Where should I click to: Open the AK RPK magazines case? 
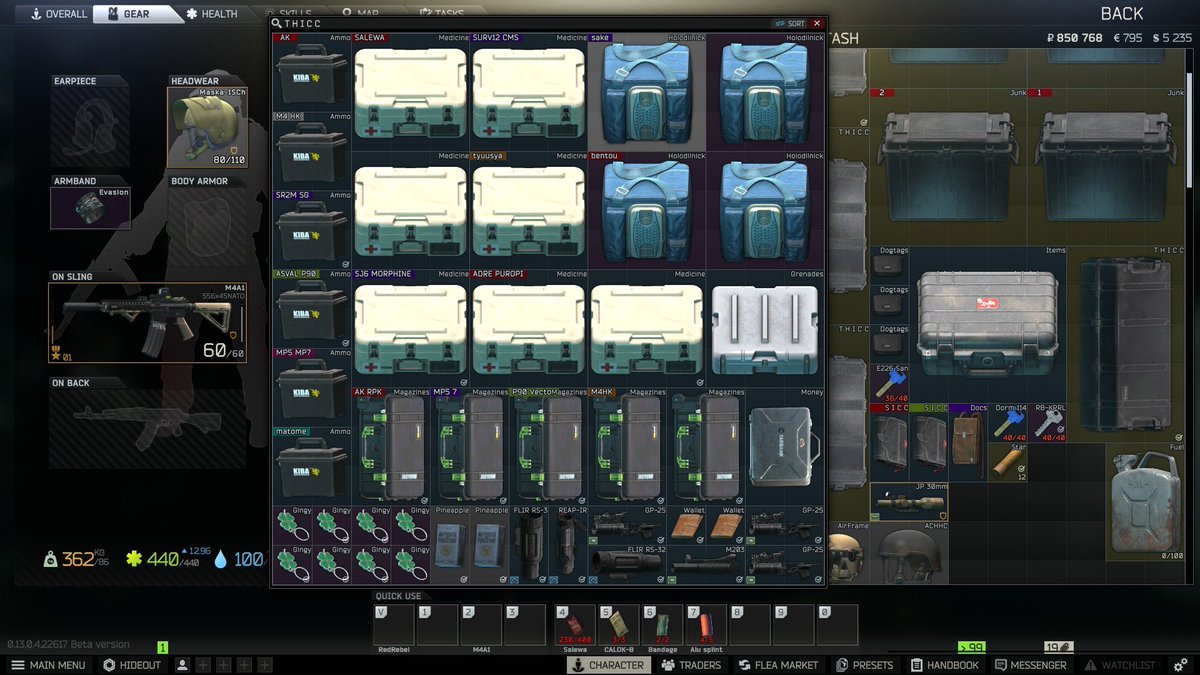pyautogui.click(x=391, y=446)
